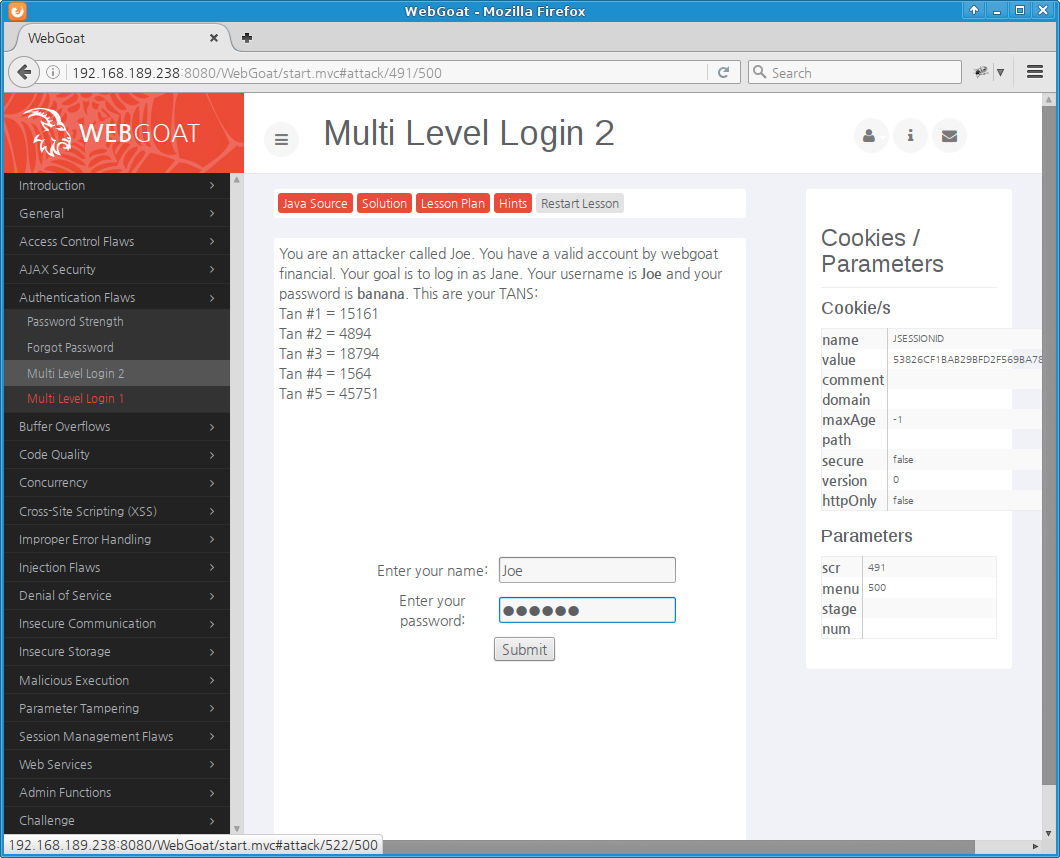Expand Concurrency category
This screenshot has width=1060, height=858.
(117, 483)
